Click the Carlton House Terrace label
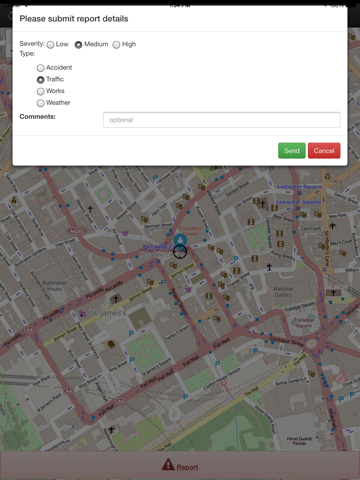Screen dimensions: 360x480 point(222,378)
